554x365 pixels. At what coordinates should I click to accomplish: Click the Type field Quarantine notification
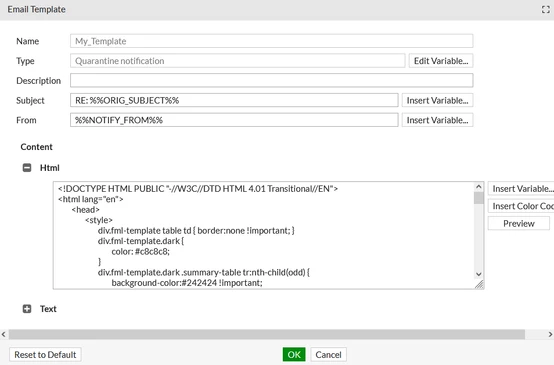click(237, 61)
